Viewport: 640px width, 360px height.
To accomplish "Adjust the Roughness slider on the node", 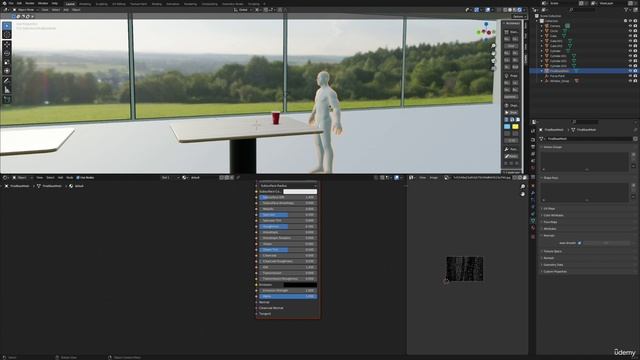I will click(x=288, y=226).
